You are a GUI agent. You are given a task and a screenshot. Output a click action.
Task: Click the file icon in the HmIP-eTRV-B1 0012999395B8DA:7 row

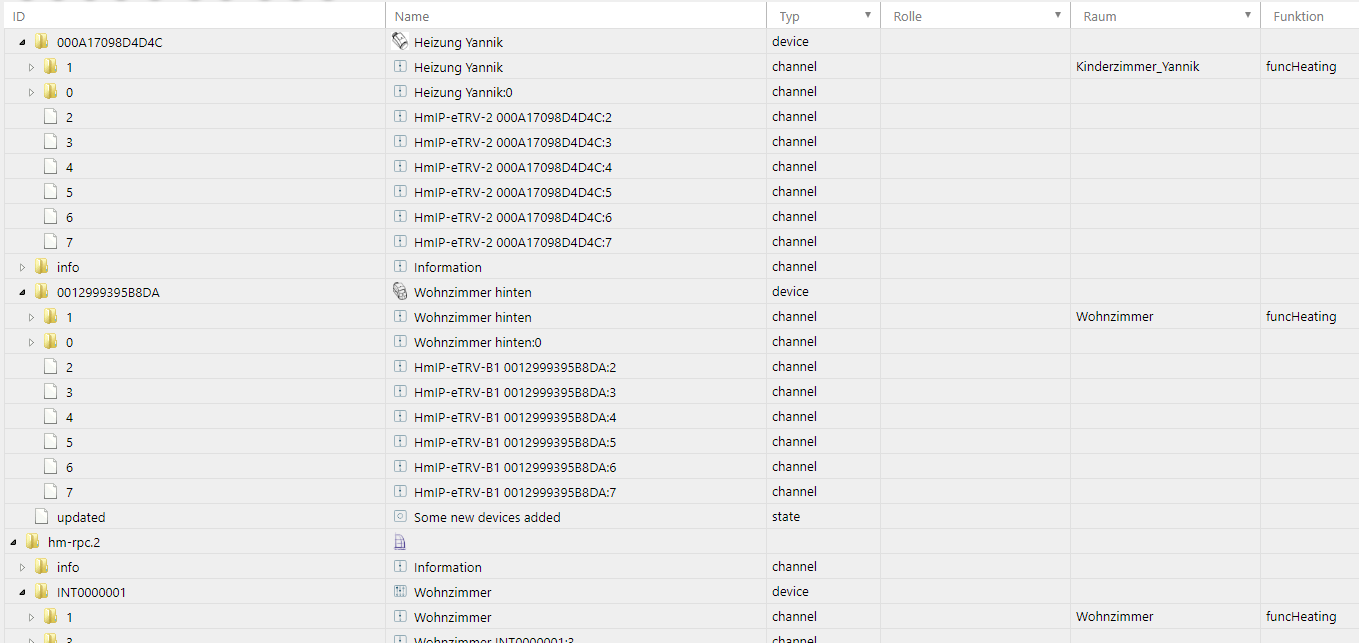pos(50,492)
